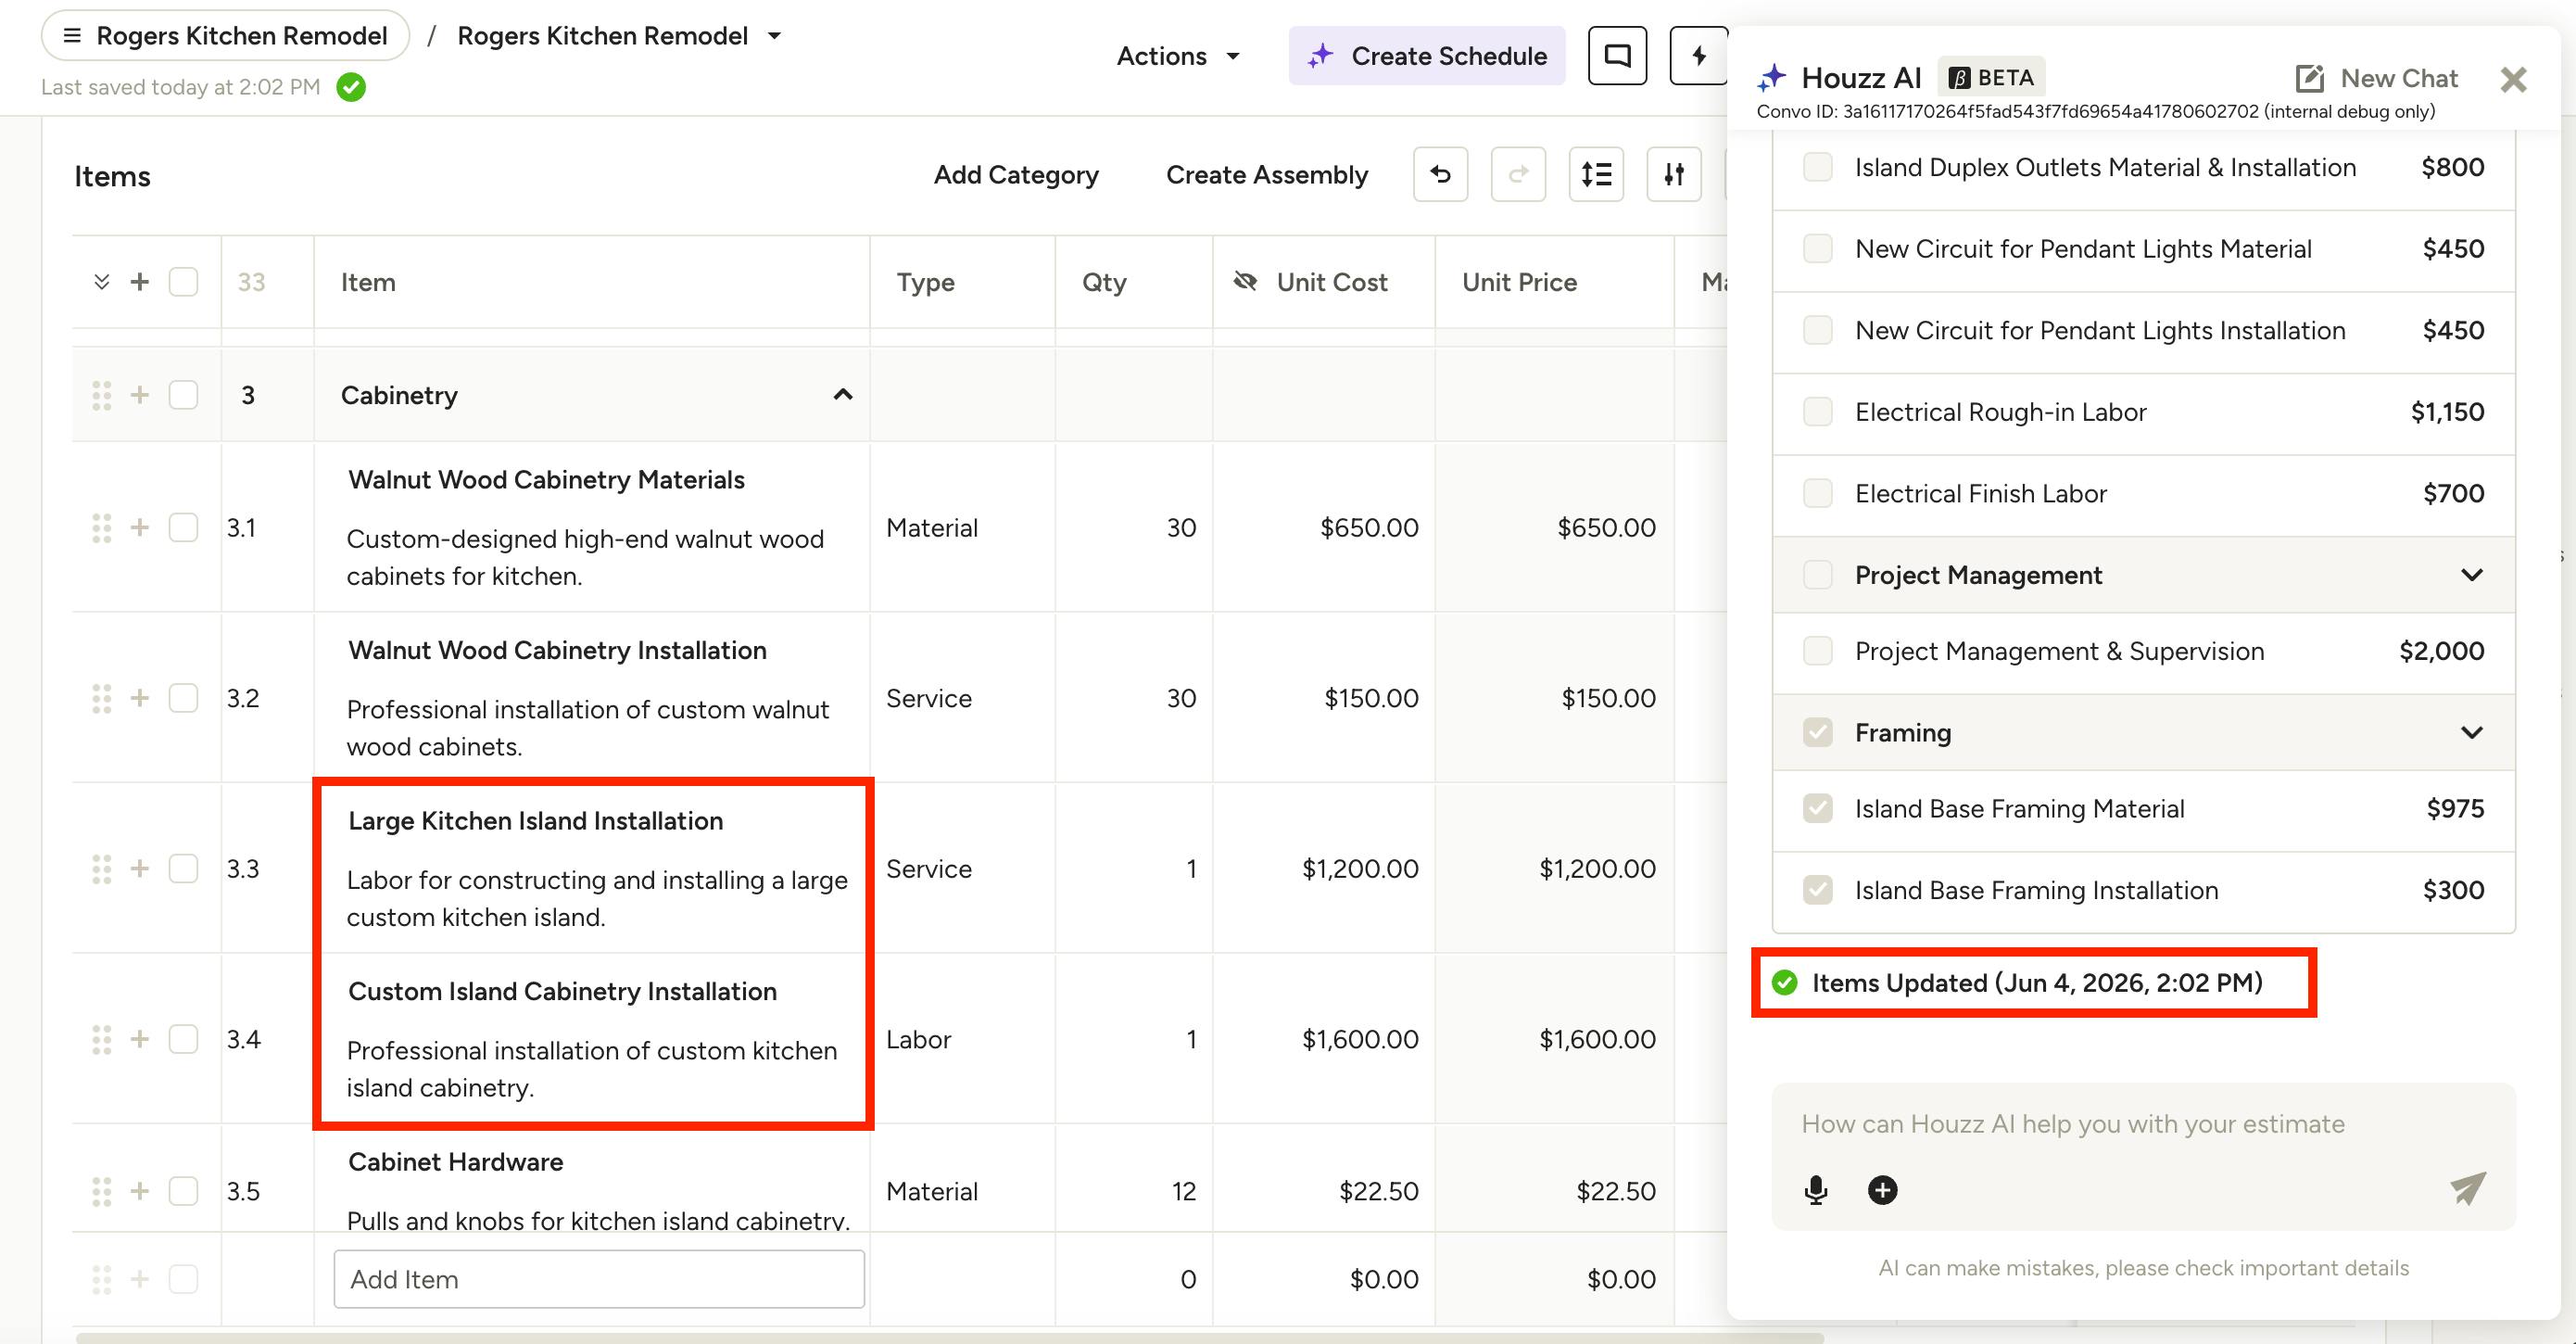Viewport: 2576px width, 1344px height.
Task: Select Custom Island Cabinetry Installation row checkbox
Action: pos(183,1039)
